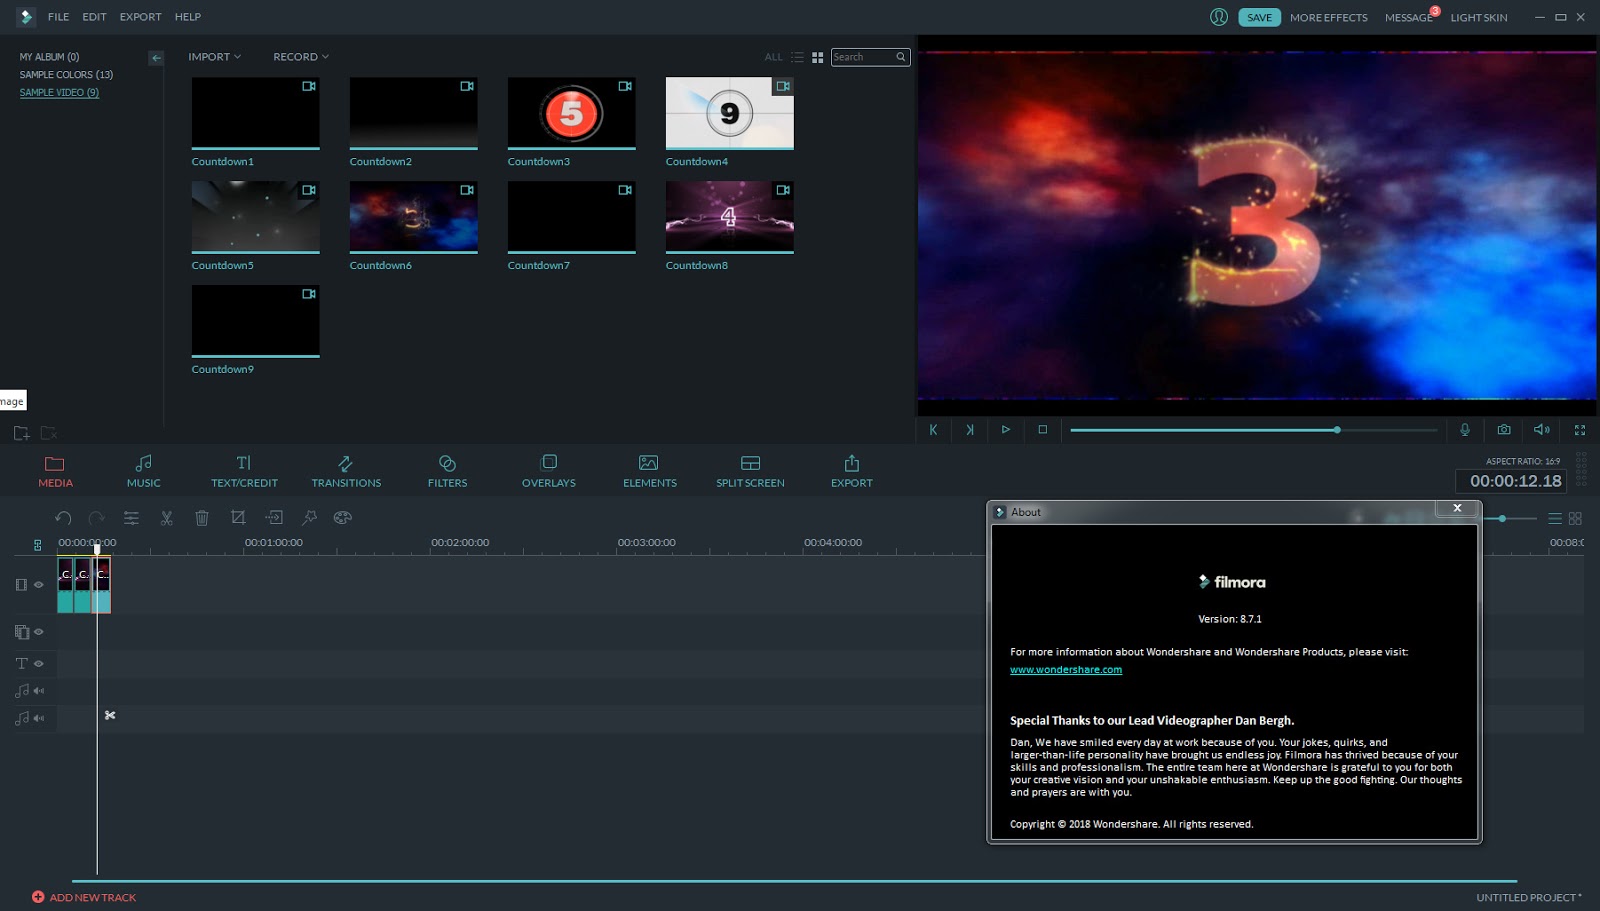Undo the last timeline action
The width and height of the screenshot is (1600, 911).
pyautogui.click(x=63, y=518)
